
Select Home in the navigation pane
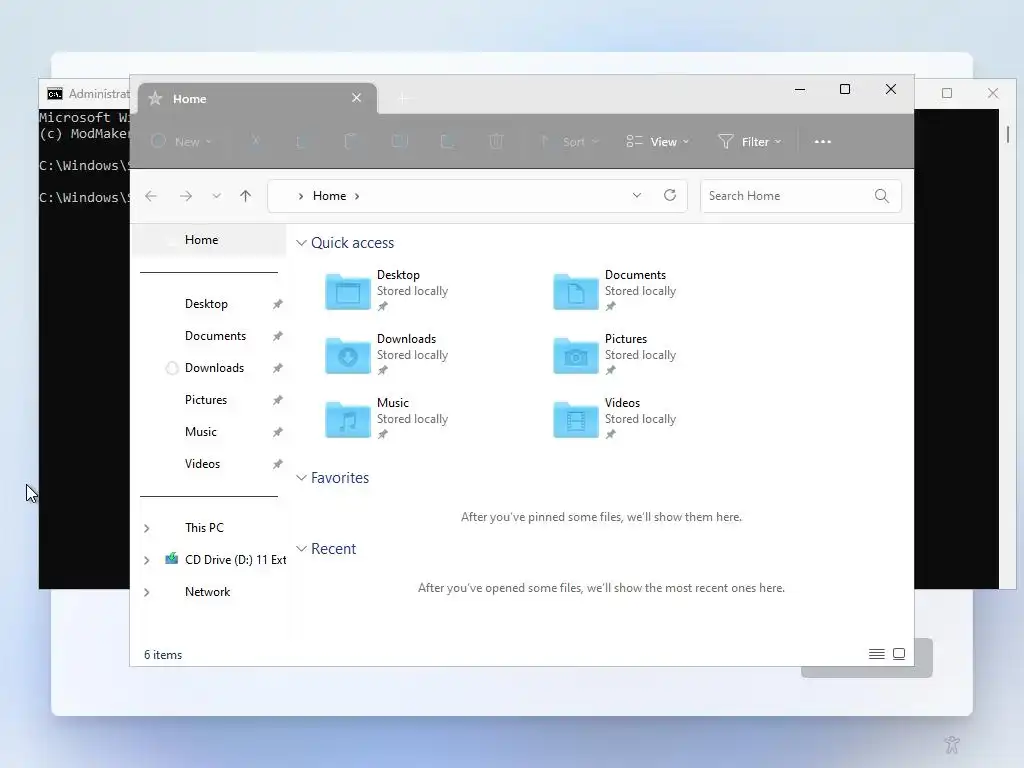209,240
